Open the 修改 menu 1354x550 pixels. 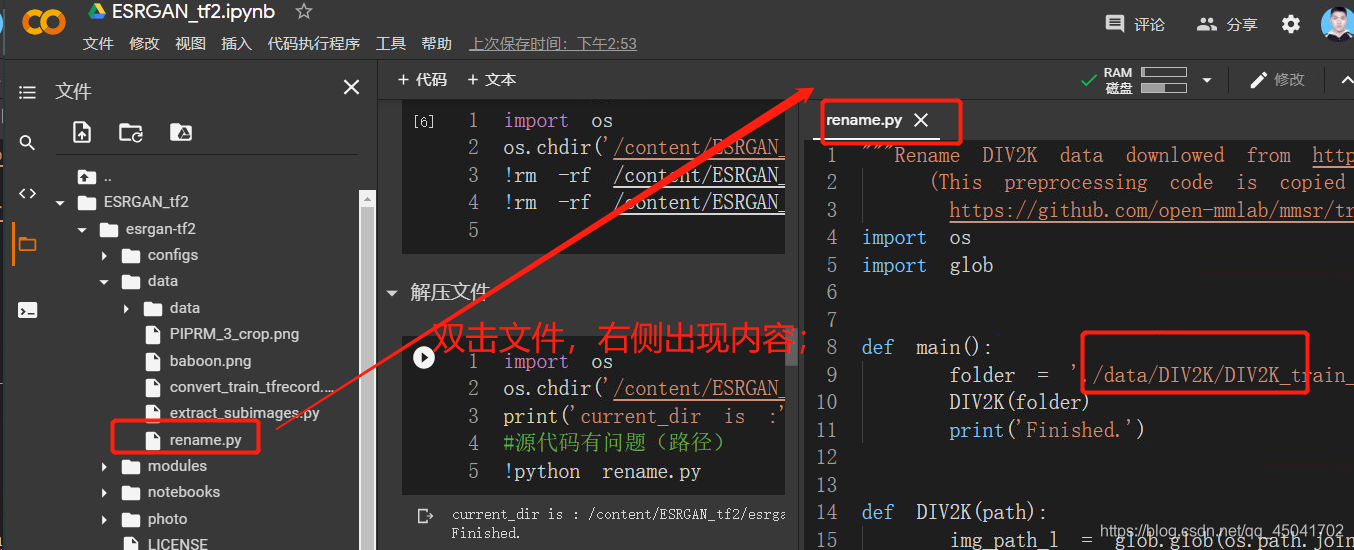[144, 43]
